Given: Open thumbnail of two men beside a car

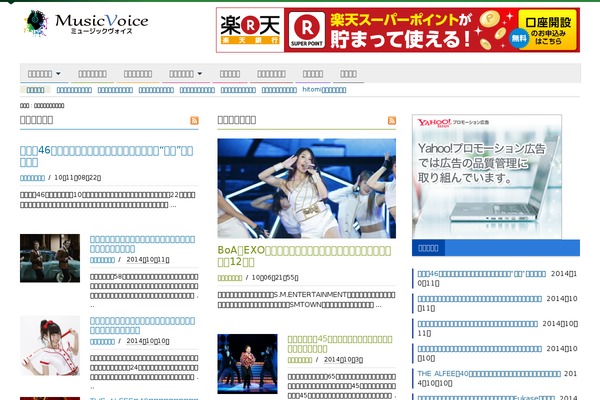Looking at the screenshot, I should [50, 258].
